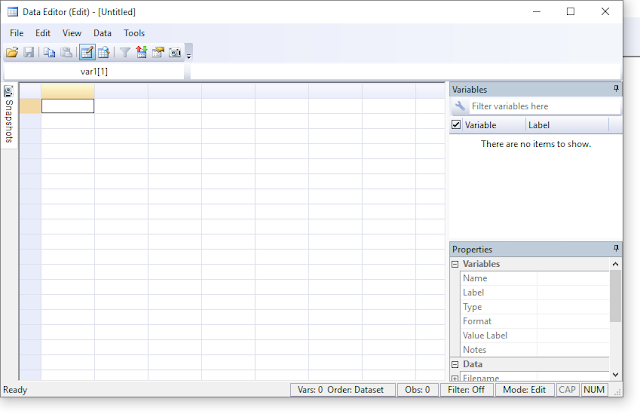Click Properties scrollbar down arrow
The image size is (640, 420).
pyautogui.click(x=616, y=374)
